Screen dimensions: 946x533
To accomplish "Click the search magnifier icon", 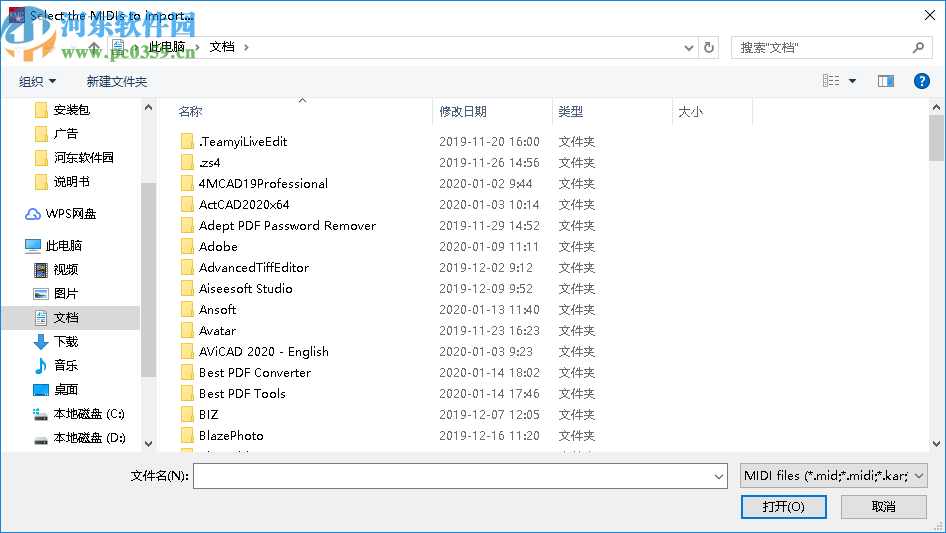I will pos(918,47).
